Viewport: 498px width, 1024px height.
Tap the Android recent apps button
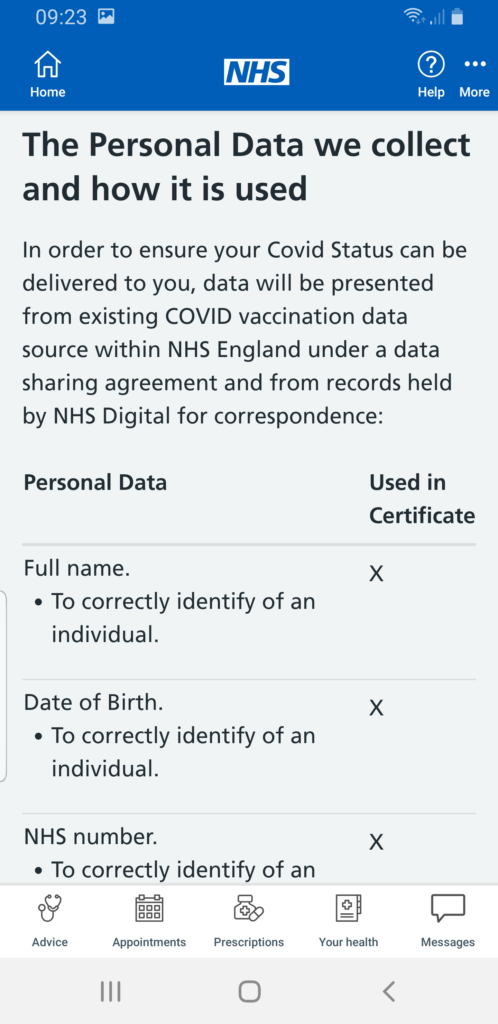[x=111, y=991]
